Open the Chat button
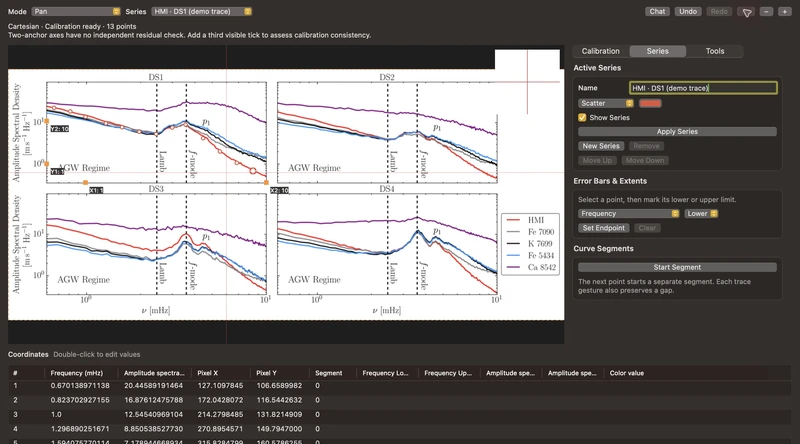The width and height of the screenshot is (800, 444). click(657, 11)
